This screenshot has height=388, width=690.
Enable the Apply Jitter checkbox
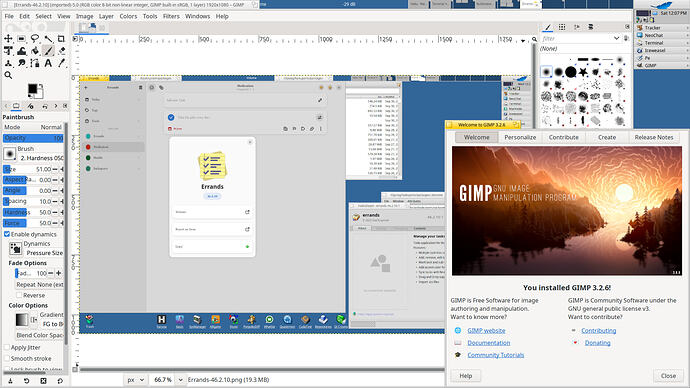(x=7, y=348)
